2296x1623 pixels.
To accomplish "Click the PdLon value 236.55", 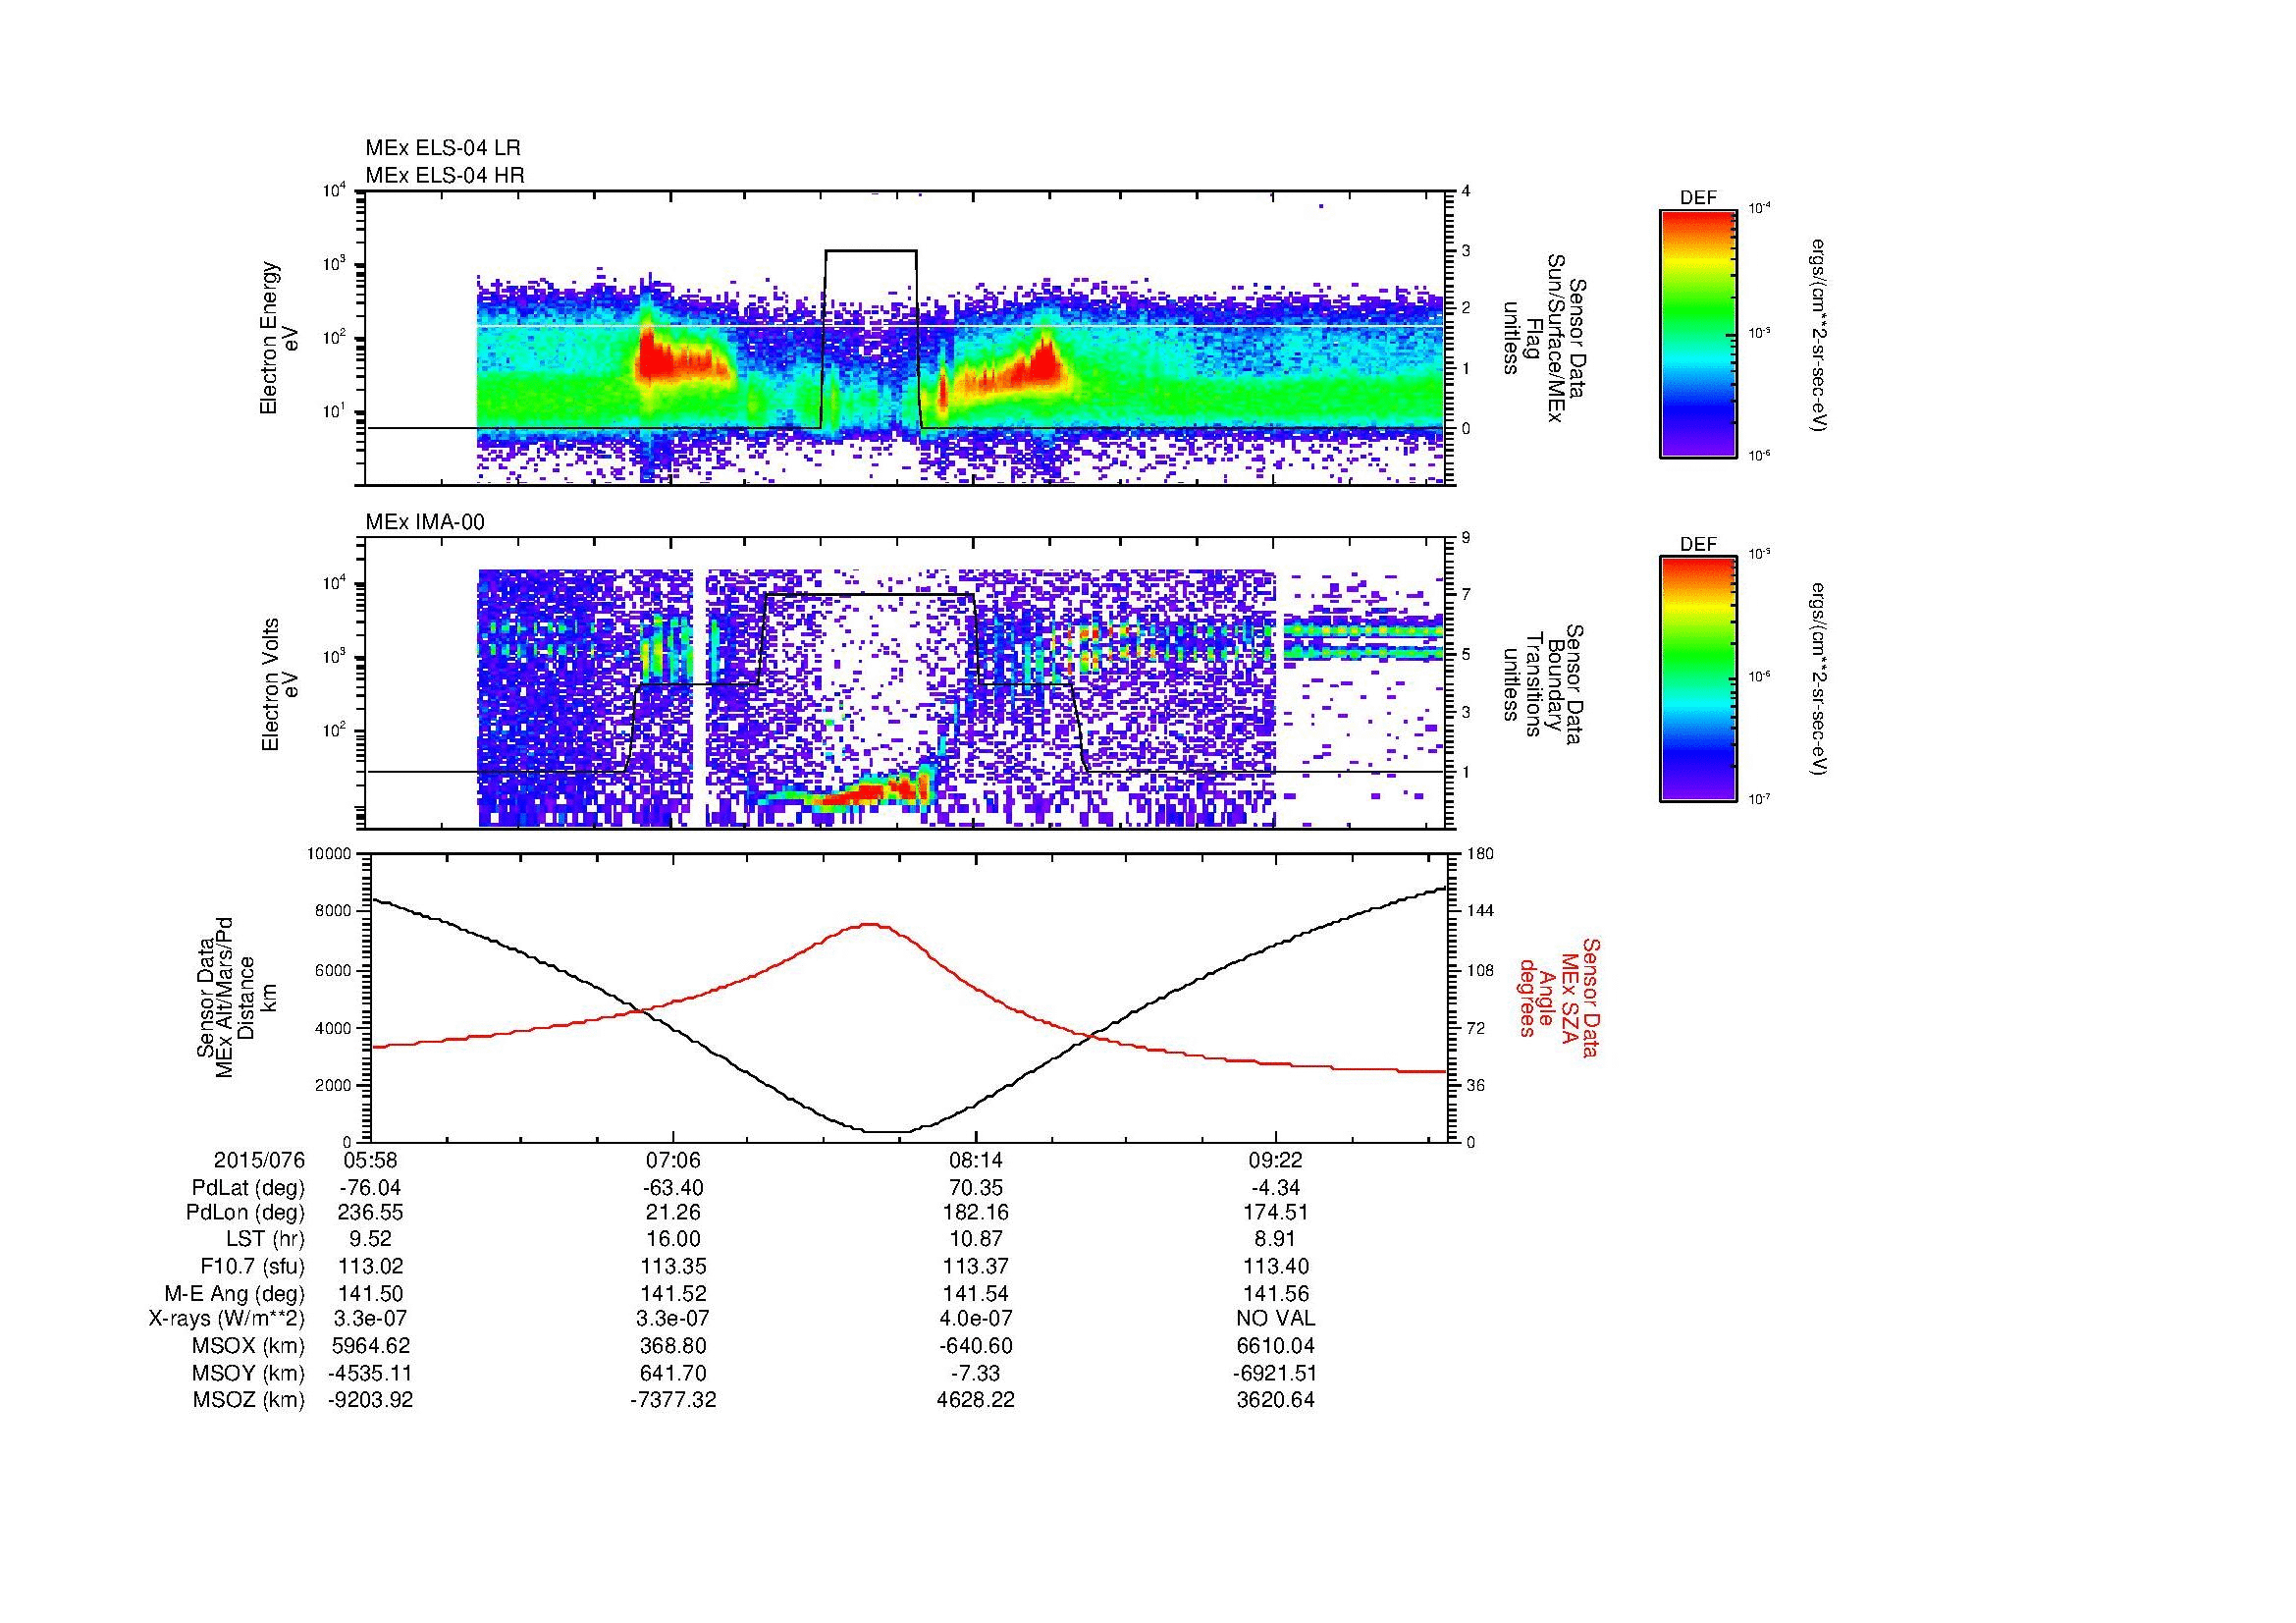I will click(x=371, y=1213).
